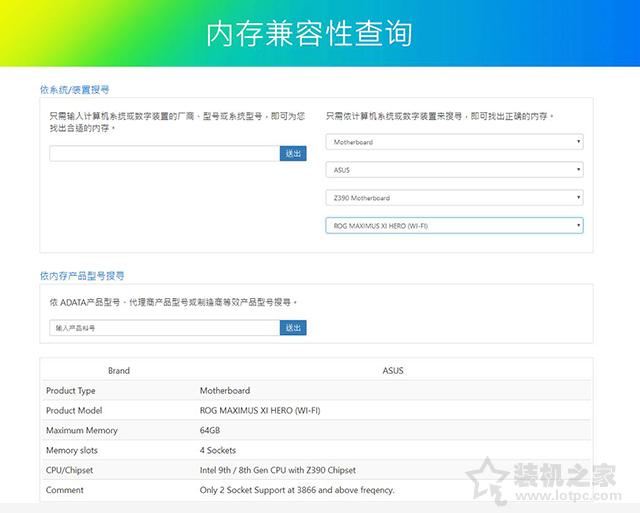Click the ADATA product number input field
This screenshot has height=513, width=640.
[164, 328]
